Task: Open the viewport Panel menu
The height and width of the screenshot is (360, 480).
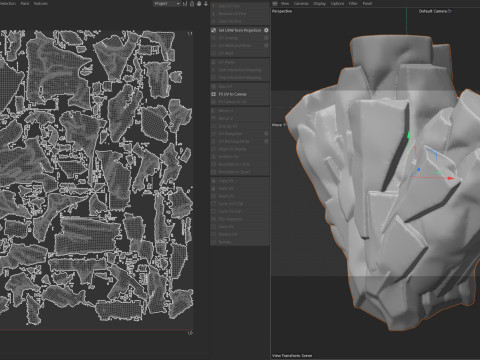Action: 367,4
